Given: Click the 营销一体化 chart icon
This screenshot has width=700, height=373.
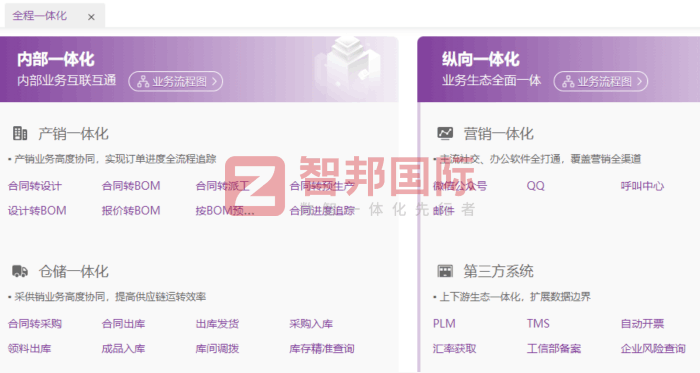Looking at the screenshot, I should point(445,133).
